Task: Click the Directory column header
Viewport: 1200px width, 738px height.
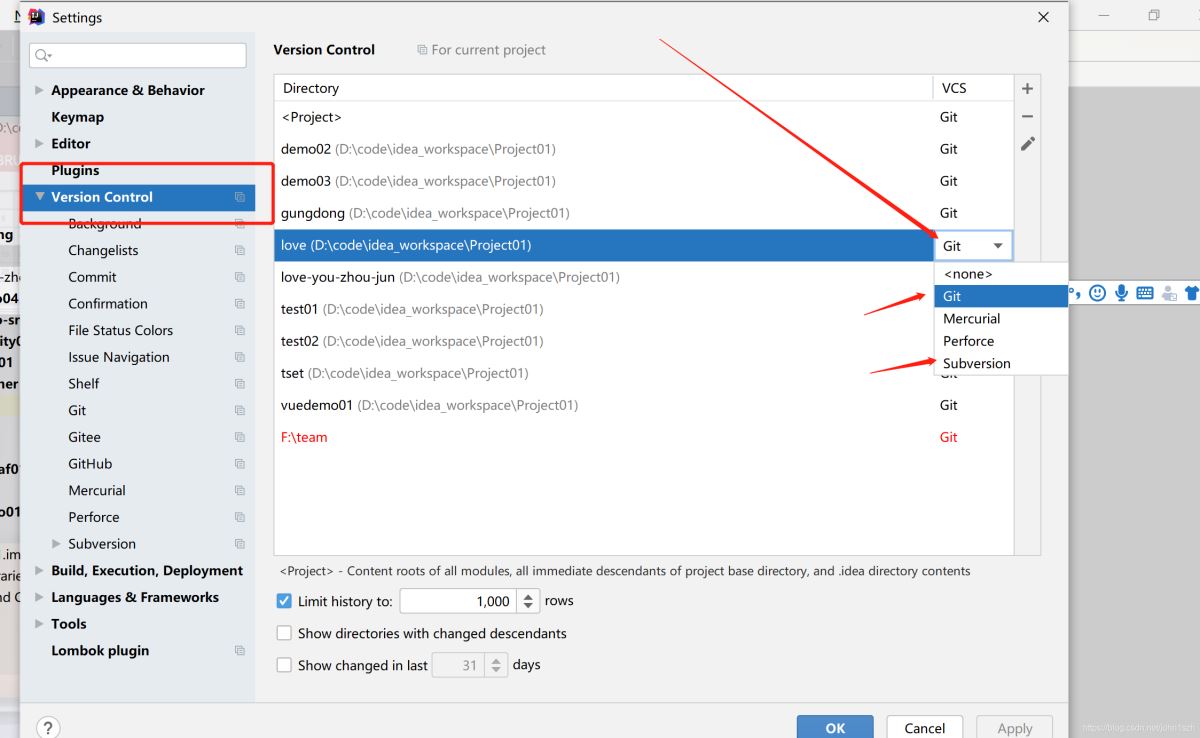Action: pos(603,88)
